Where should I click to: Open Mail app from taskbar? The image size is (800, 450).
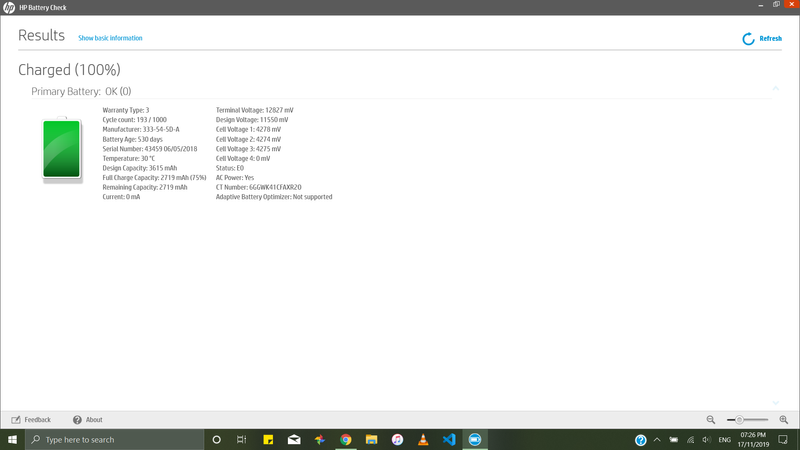[x=294, y=439]
